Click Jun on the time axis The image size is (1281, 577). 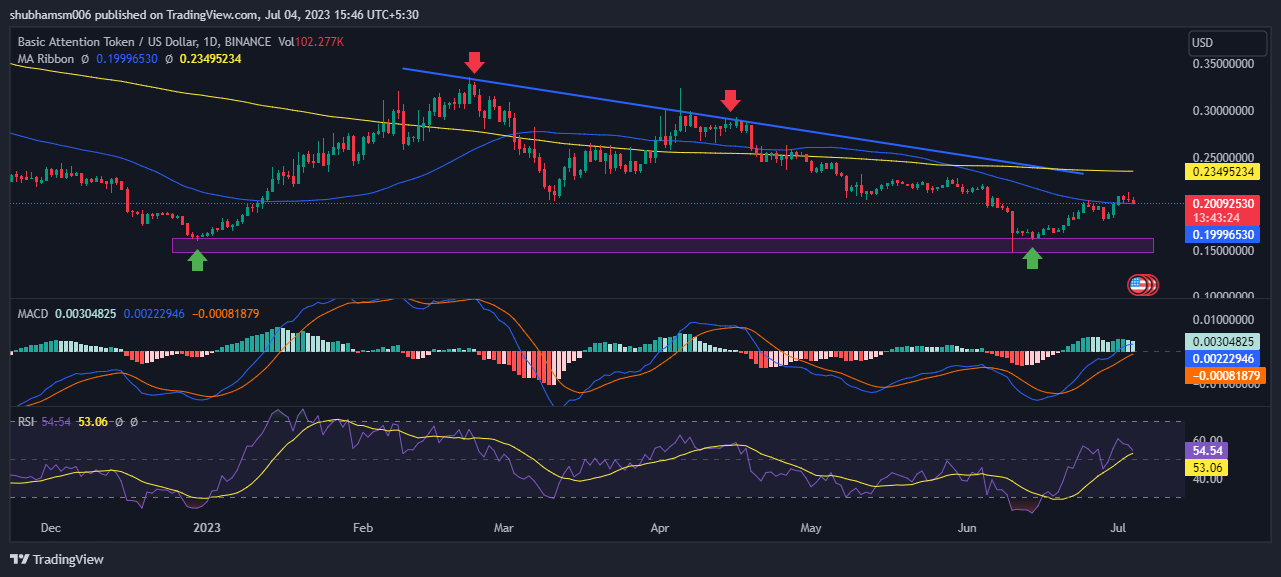point(968,526)
